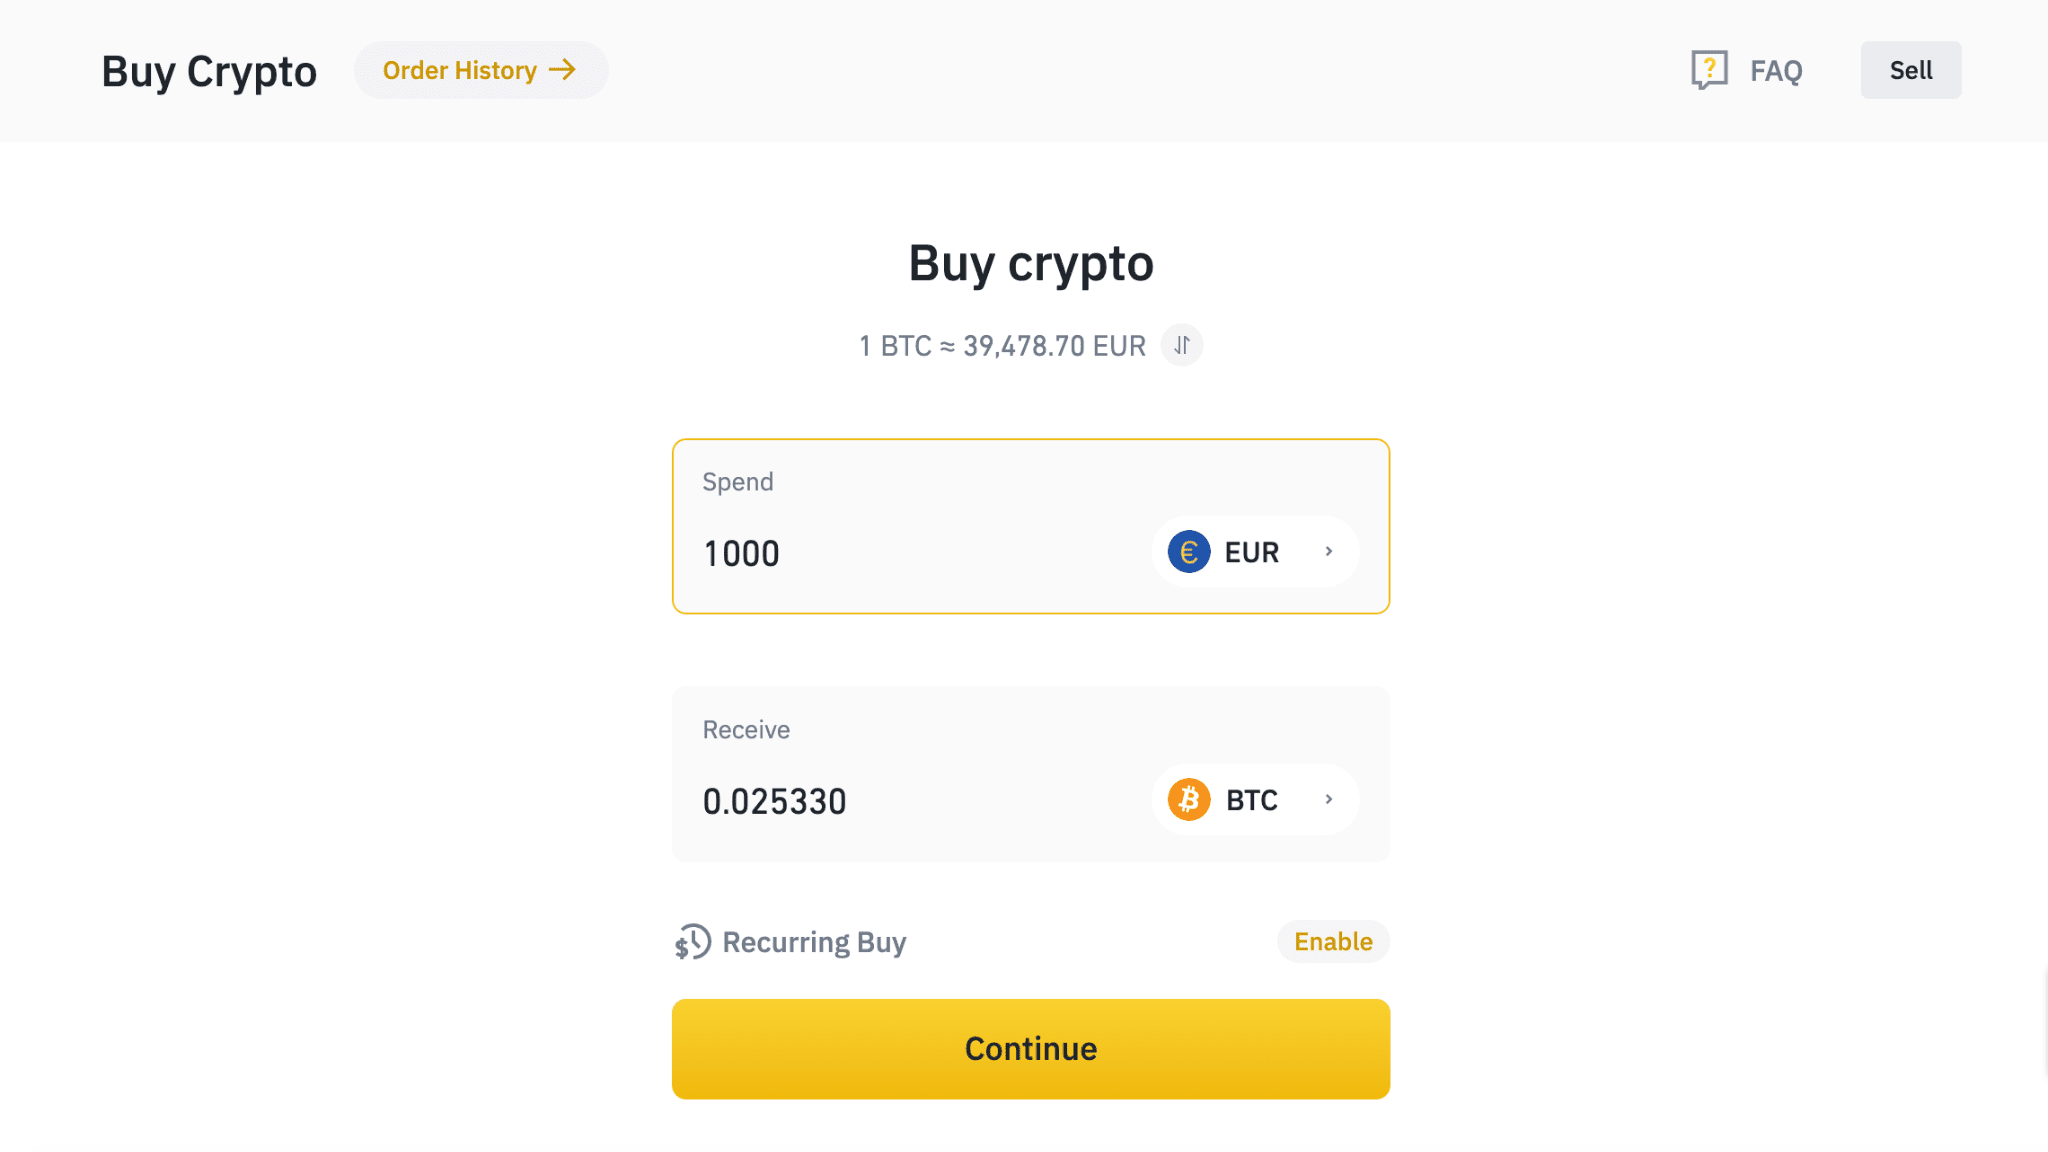Click the swap/reverse currencies icon
This screenshot has height=1152, width=2048.
coord(1183,345)
